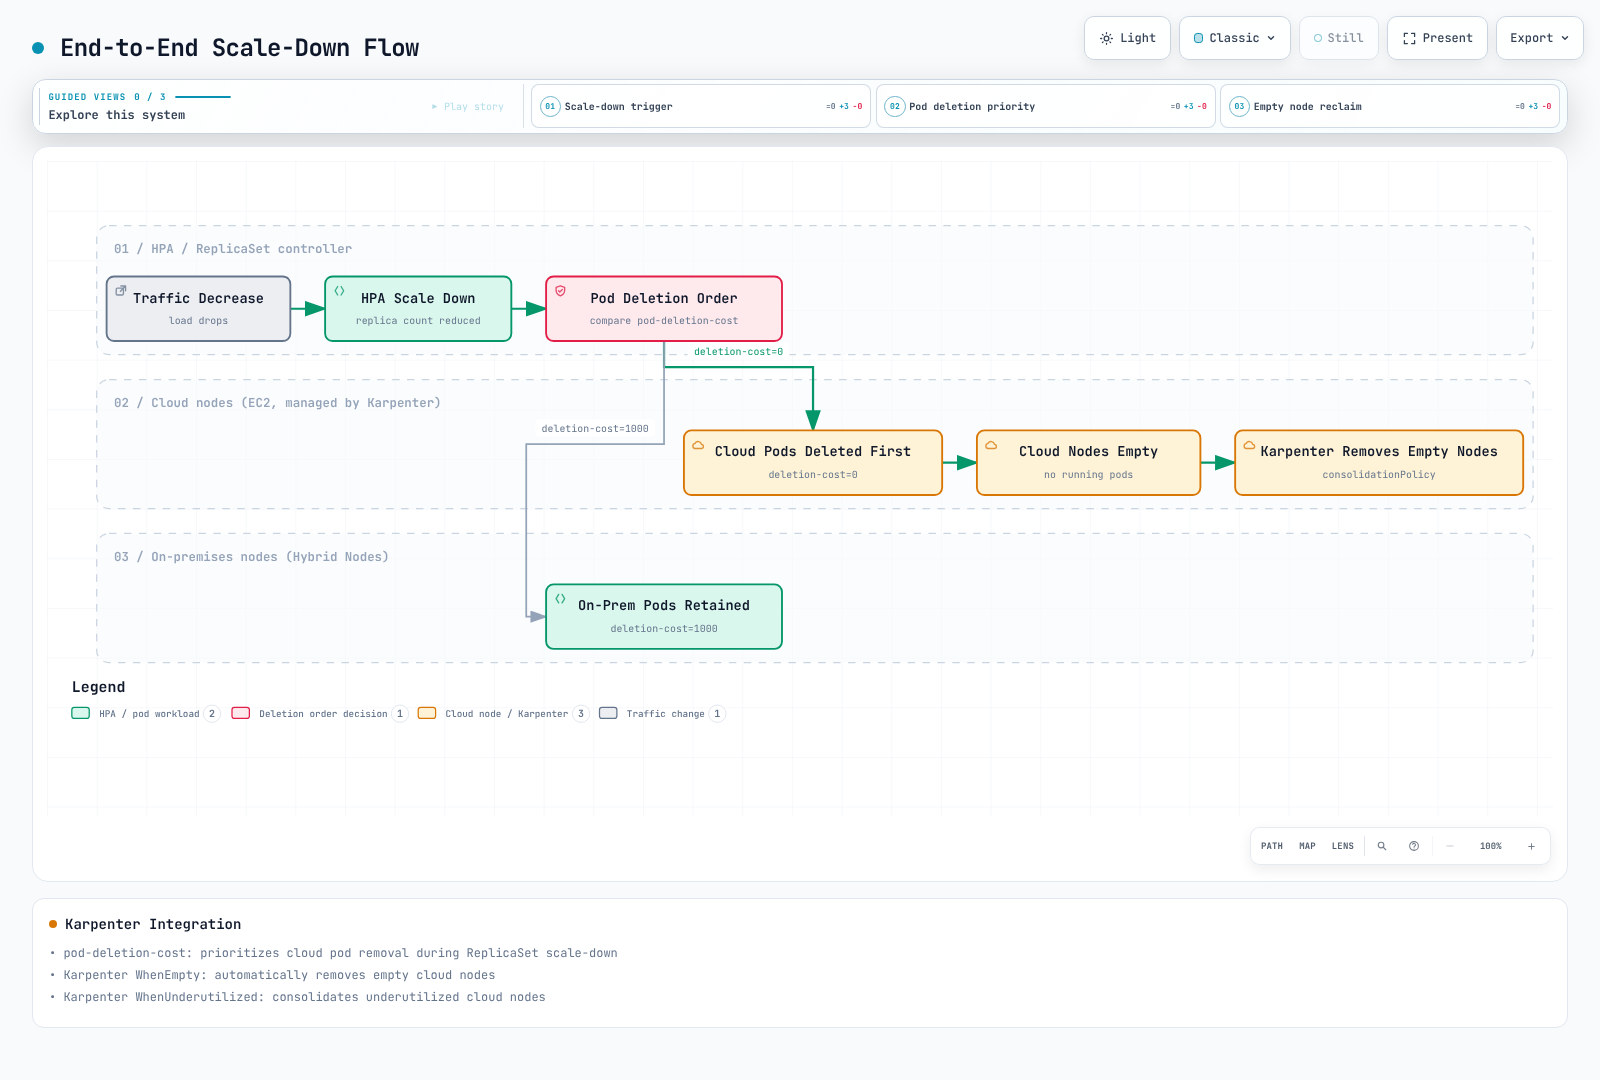Click the cloud icon on Cloud Nodes Empty

pos(991,445)
